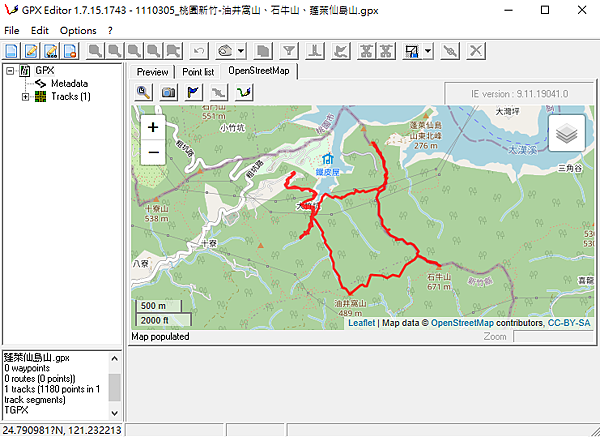Click the blue shelter icon on the map
The height and width of the screenshot is (437, 600).
328,158
